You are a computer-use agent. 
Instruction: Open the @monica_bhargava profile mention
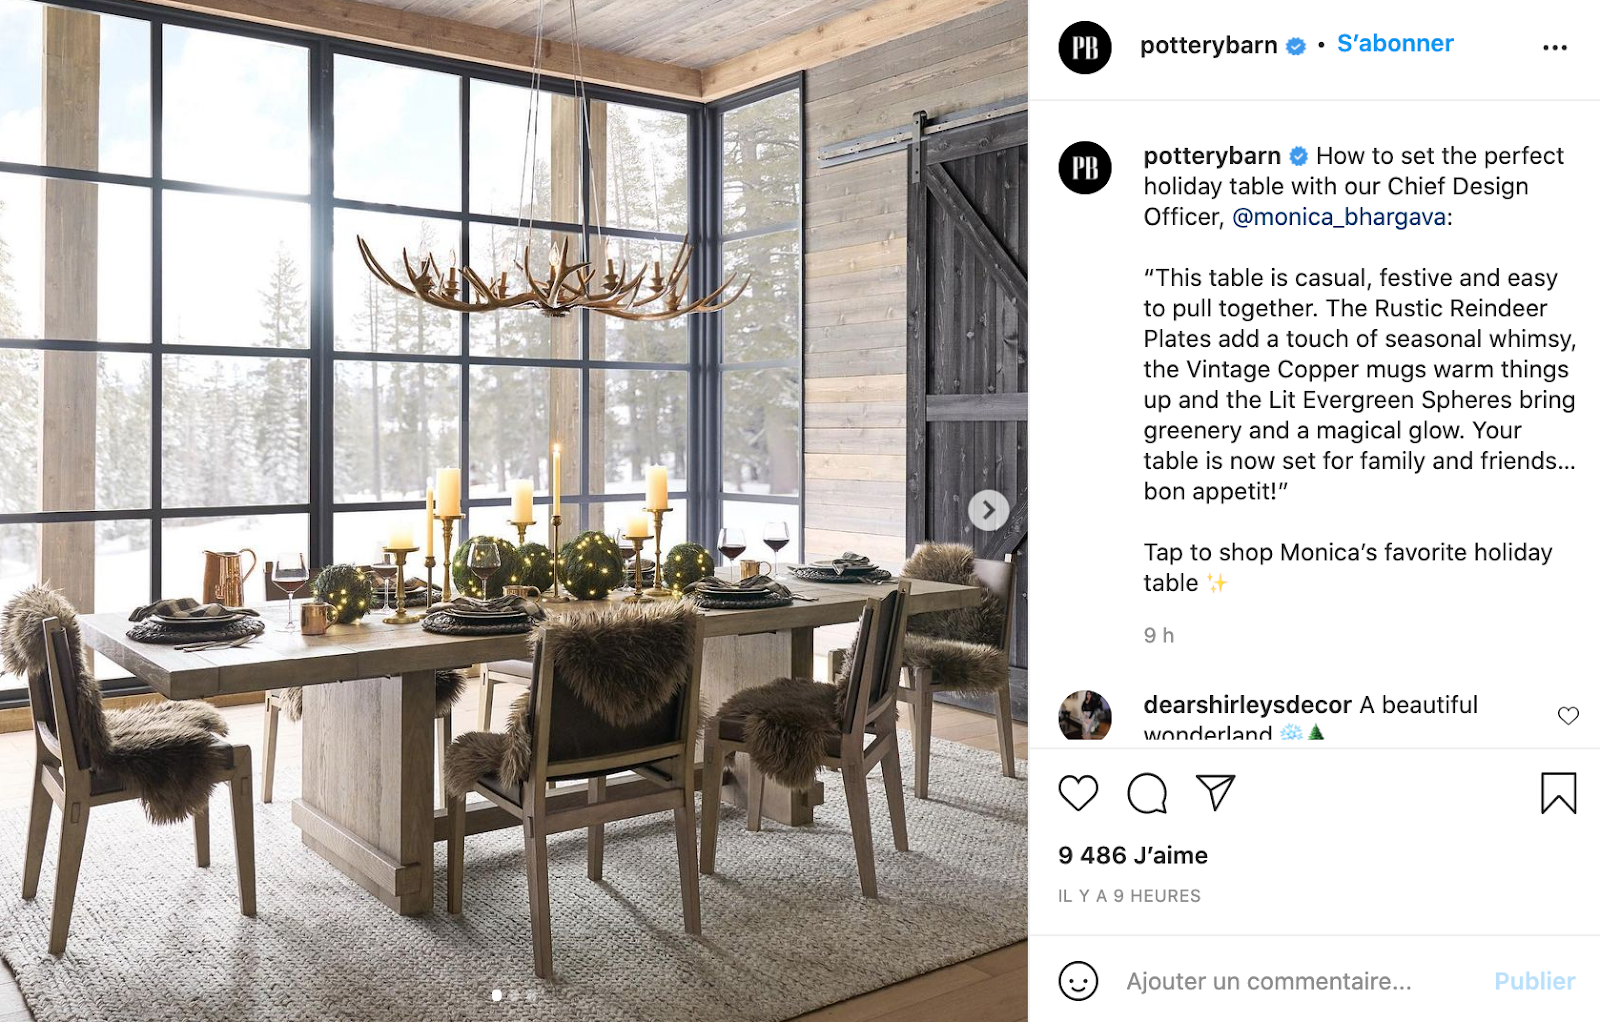1339,217
